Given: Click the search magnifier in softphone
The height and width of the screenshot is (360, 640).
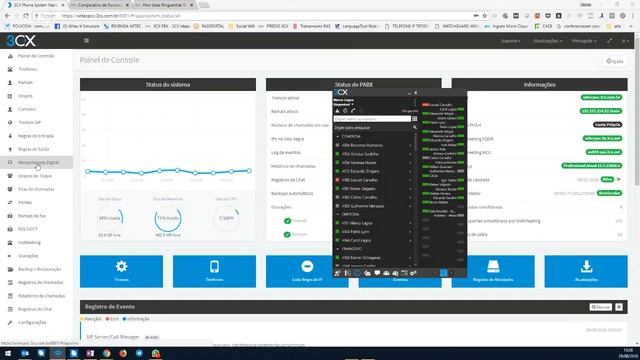Looking at the screenshot, I should (415, 127).
